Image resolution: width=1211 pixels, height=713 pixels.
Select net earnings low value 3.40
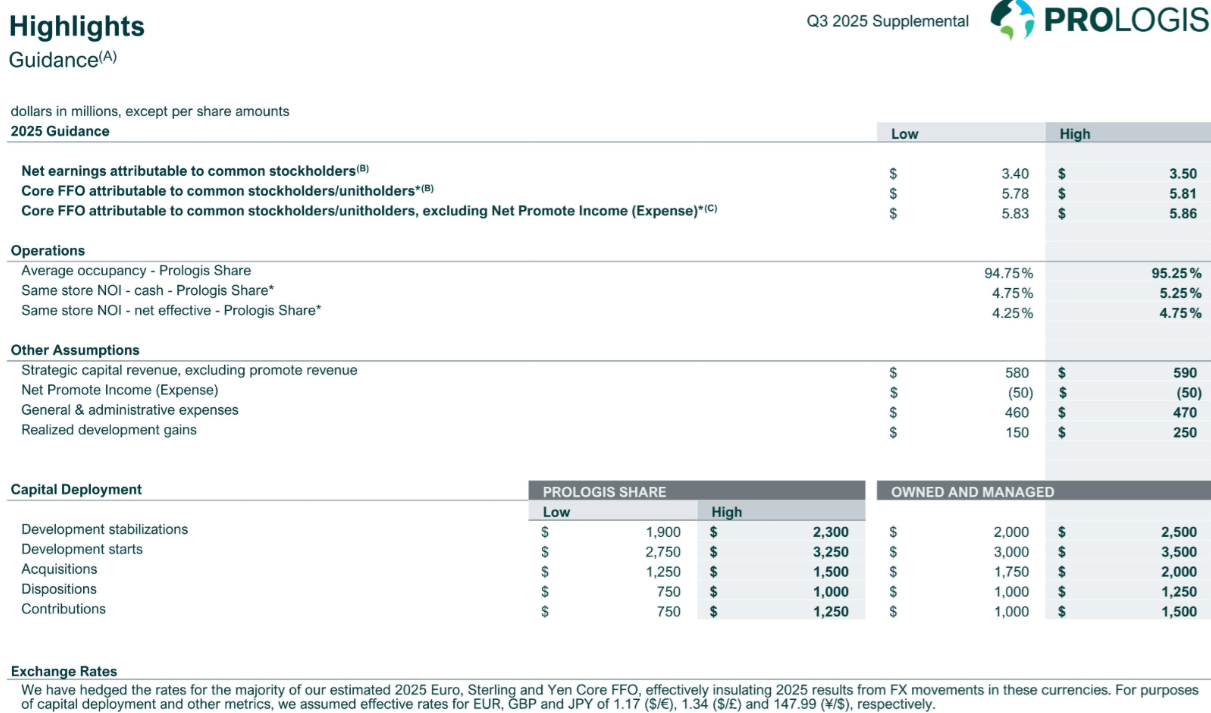[1015, 174]
